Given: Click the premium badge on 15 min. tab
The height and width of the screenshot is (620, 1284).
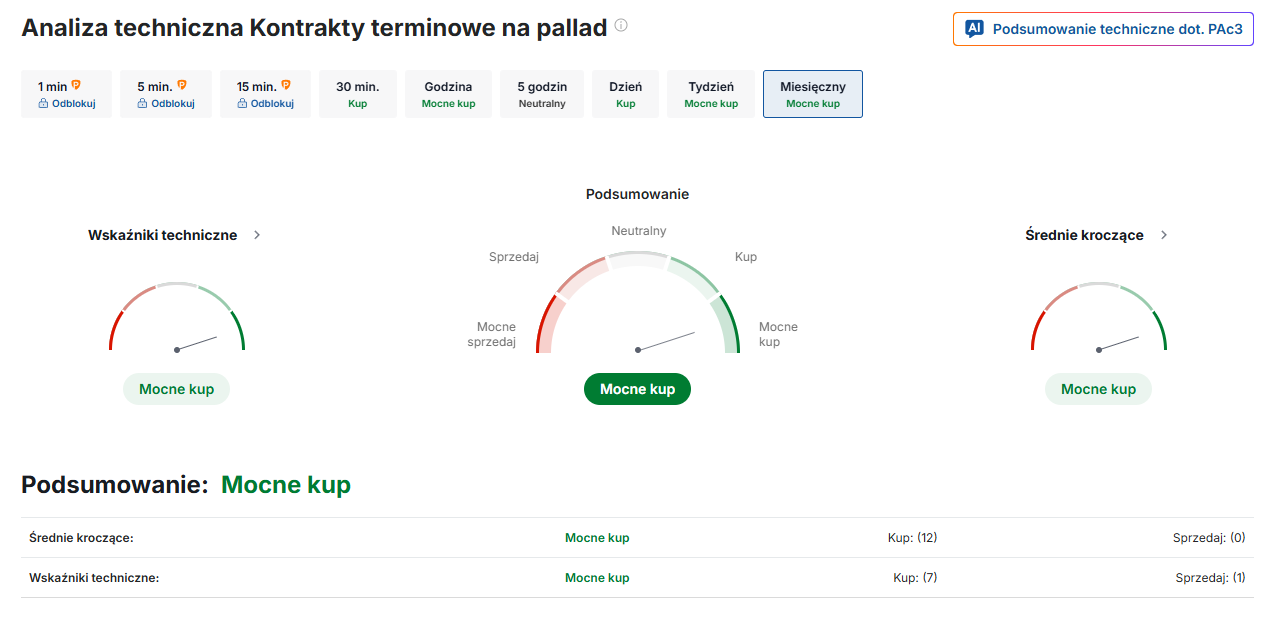Looking at the screenshot, I should pos(286,86).
